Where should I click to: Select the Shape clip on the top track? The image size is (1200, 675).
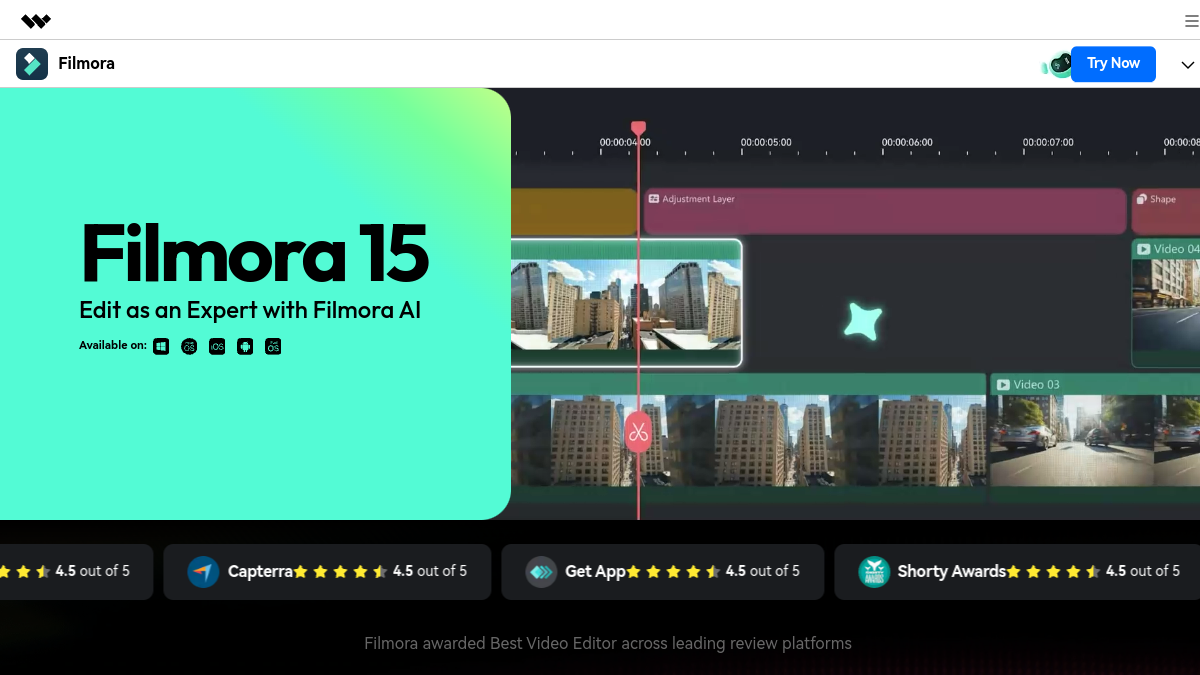(1166, 211)
